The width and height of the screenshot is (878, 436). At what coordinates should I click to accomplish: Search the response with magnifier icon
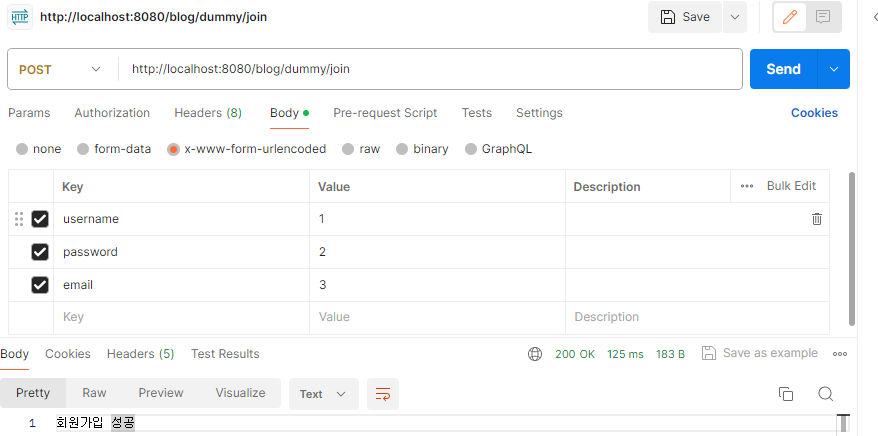pyautogui.click(x=825, y=394)
